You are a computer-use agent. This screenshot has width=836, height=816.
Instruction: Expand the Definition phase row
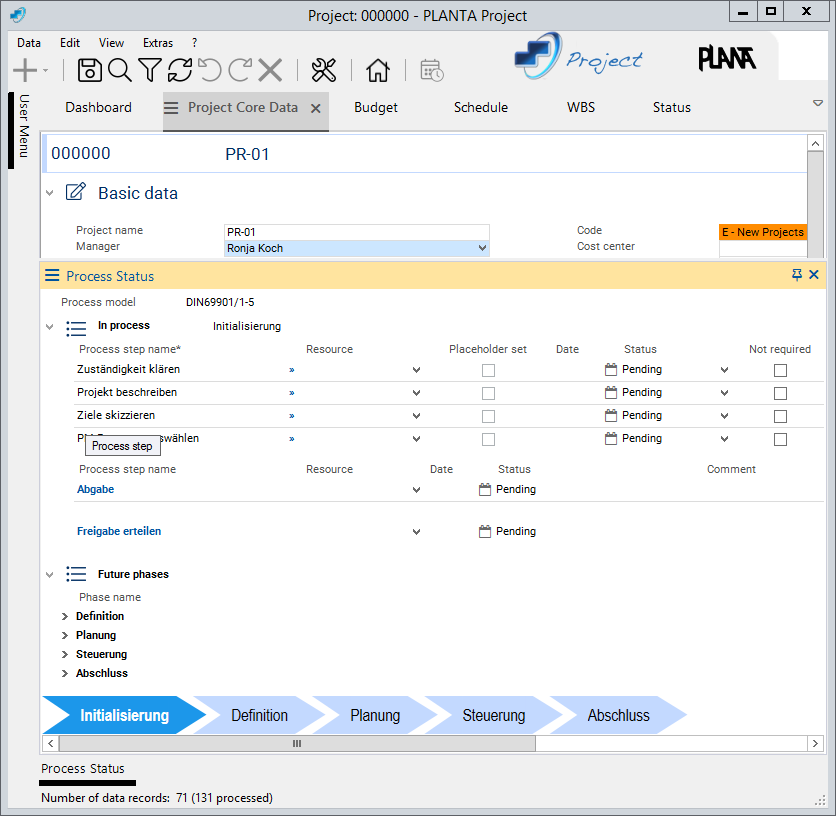tap(65, 616)
